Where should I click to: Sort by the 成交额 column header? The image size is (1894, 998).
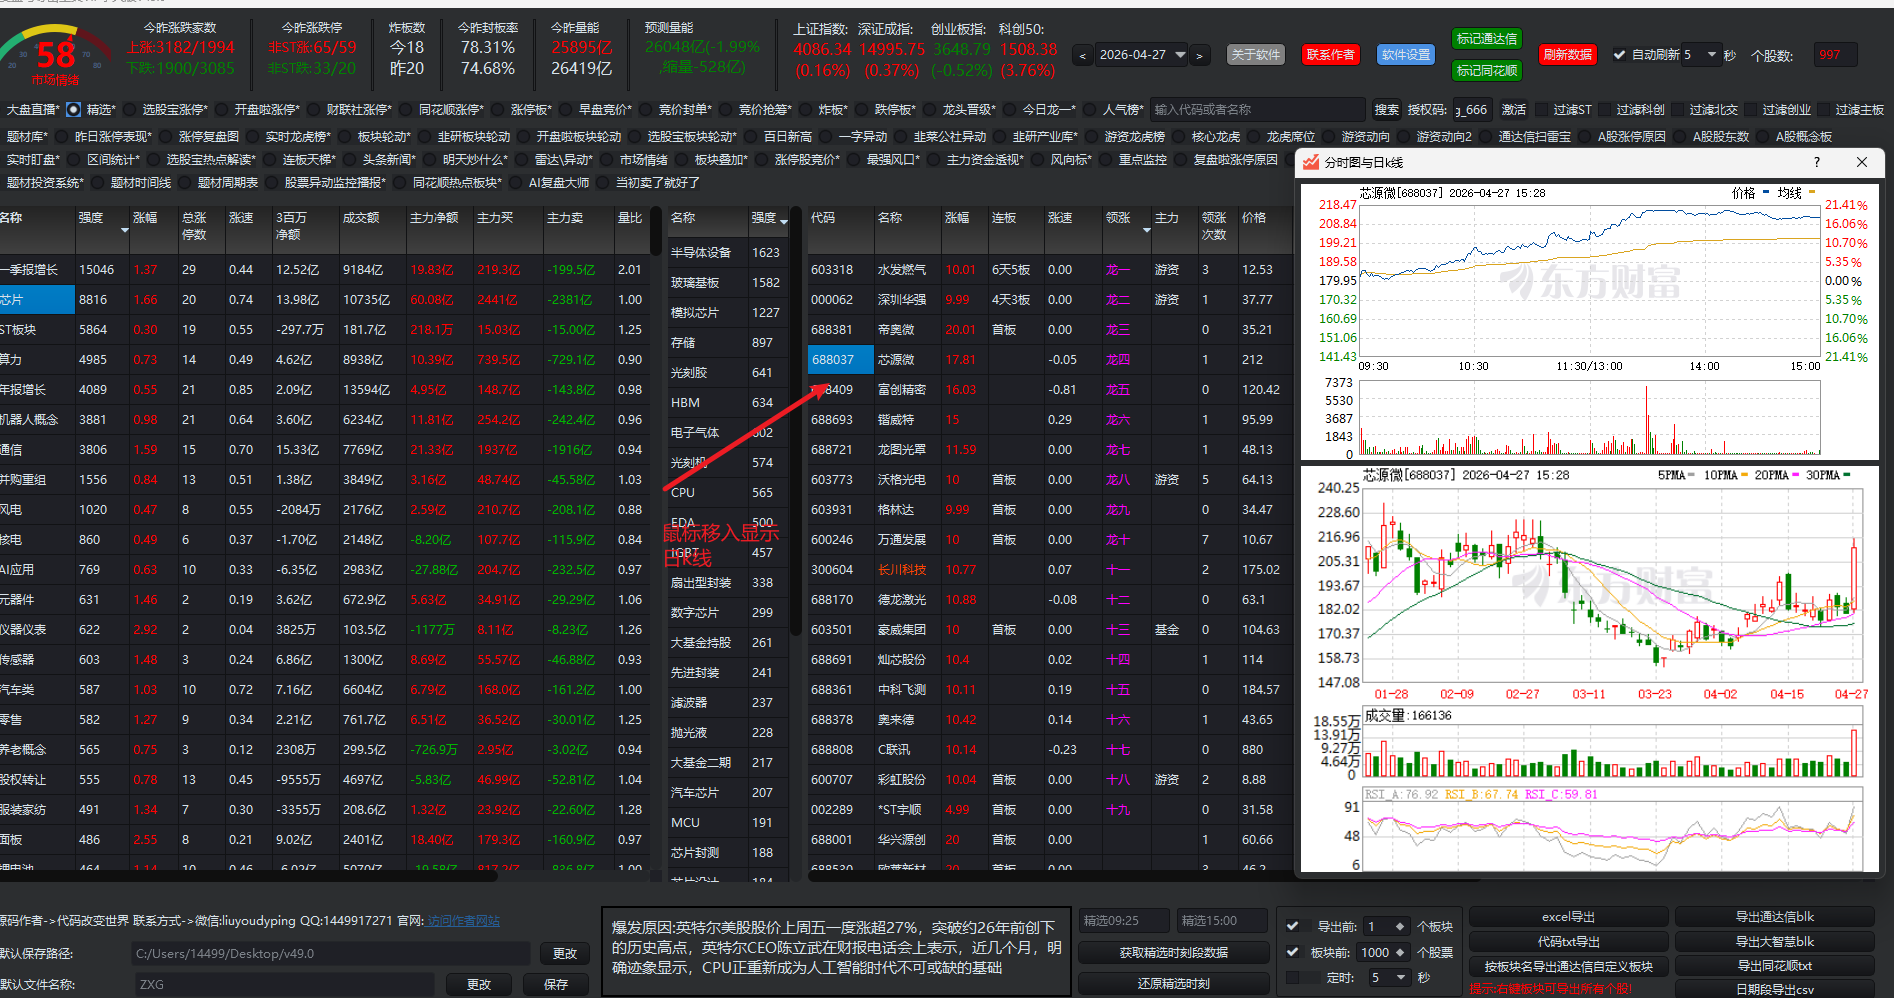coord(360,218)
